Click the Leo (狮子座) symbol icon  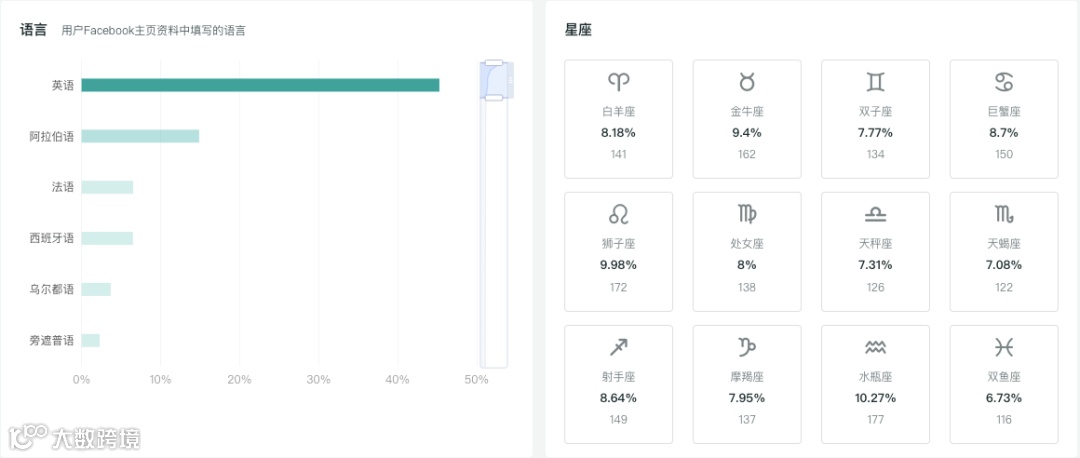click(618, 214)
